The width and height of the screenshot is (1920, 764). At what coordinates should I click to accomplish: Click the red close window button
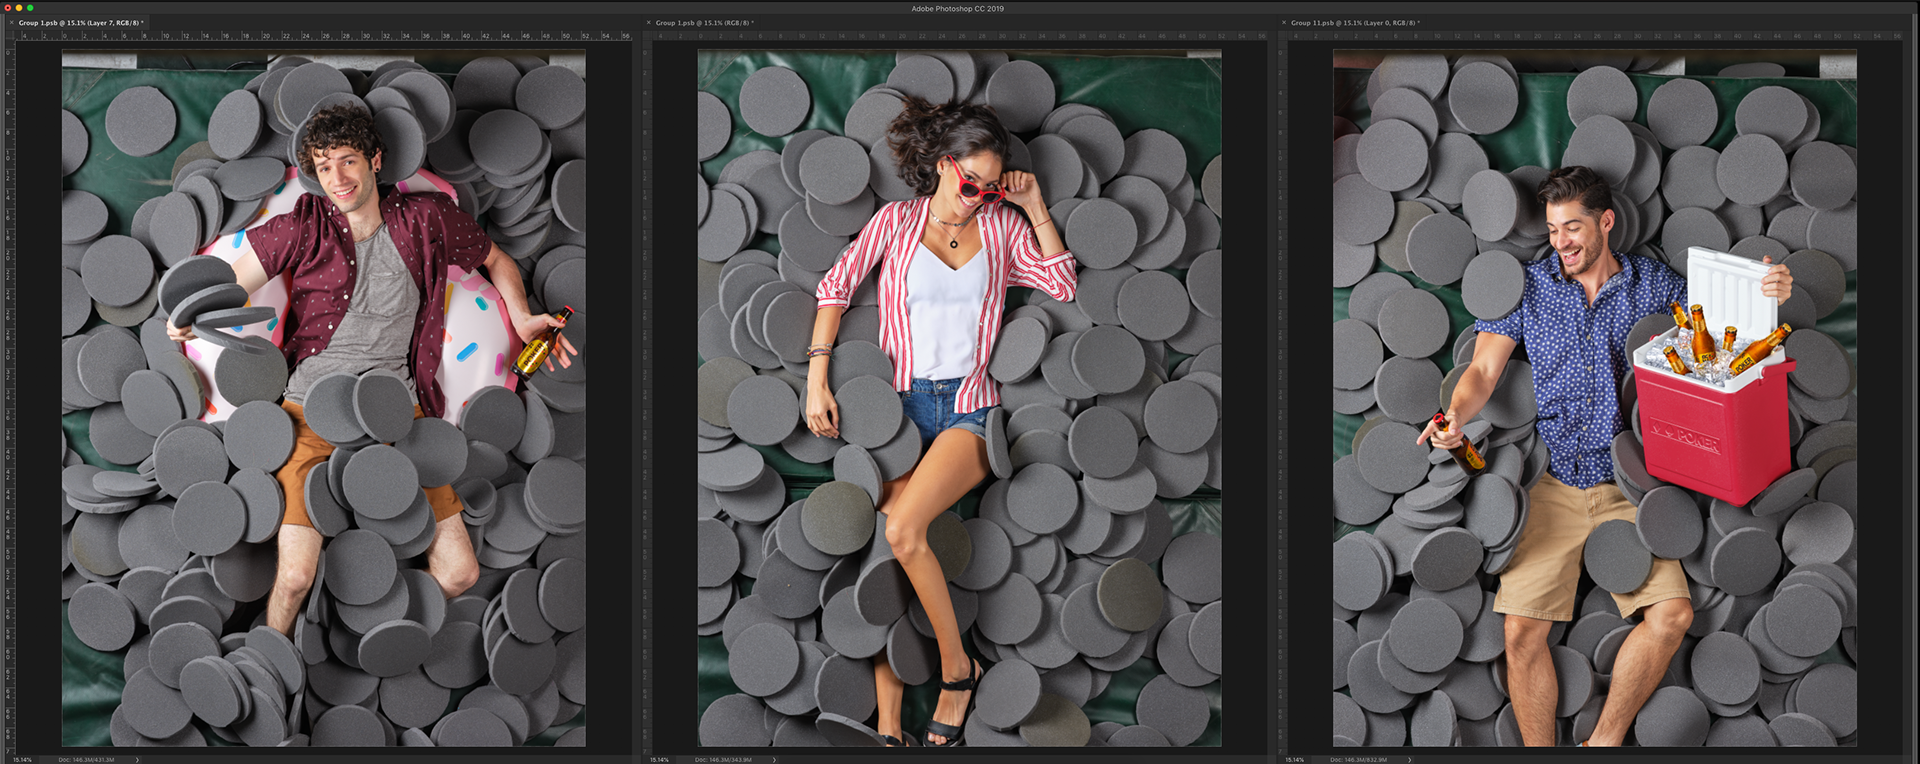click(7, 8)
